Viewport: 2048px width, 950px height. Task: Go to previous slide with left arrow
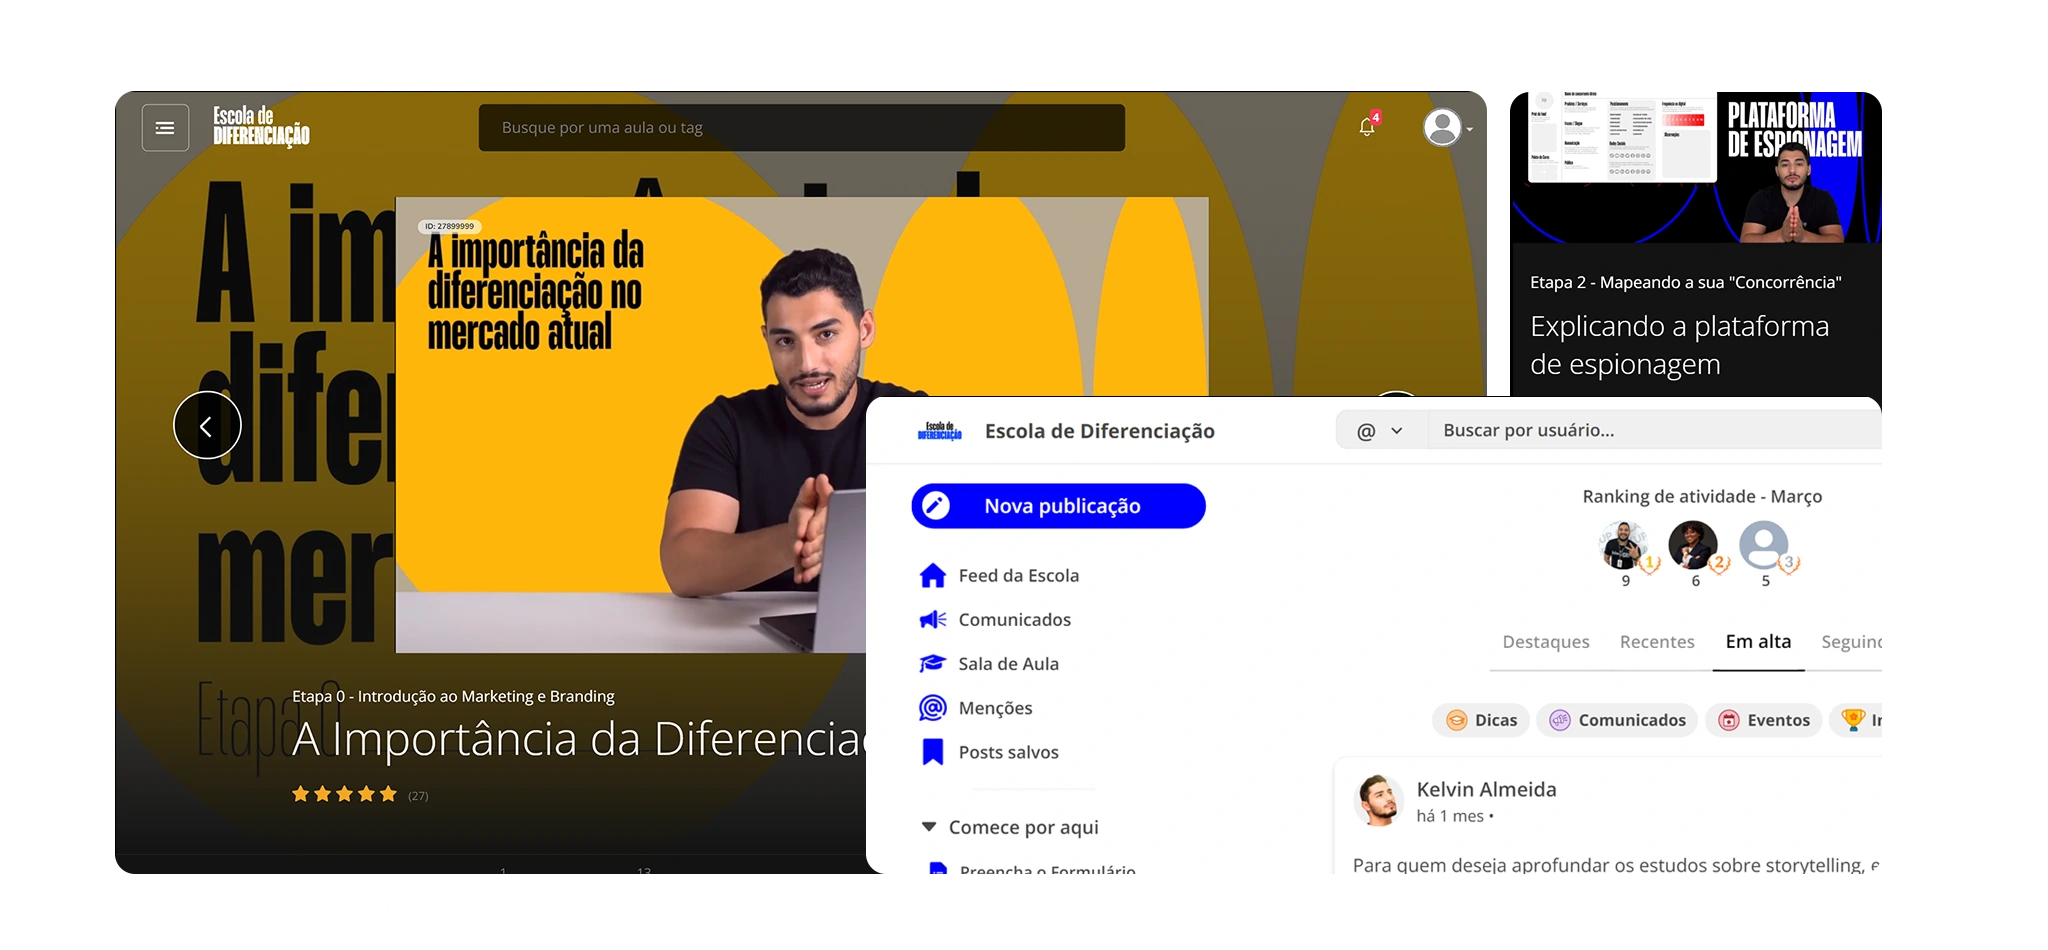207,426
